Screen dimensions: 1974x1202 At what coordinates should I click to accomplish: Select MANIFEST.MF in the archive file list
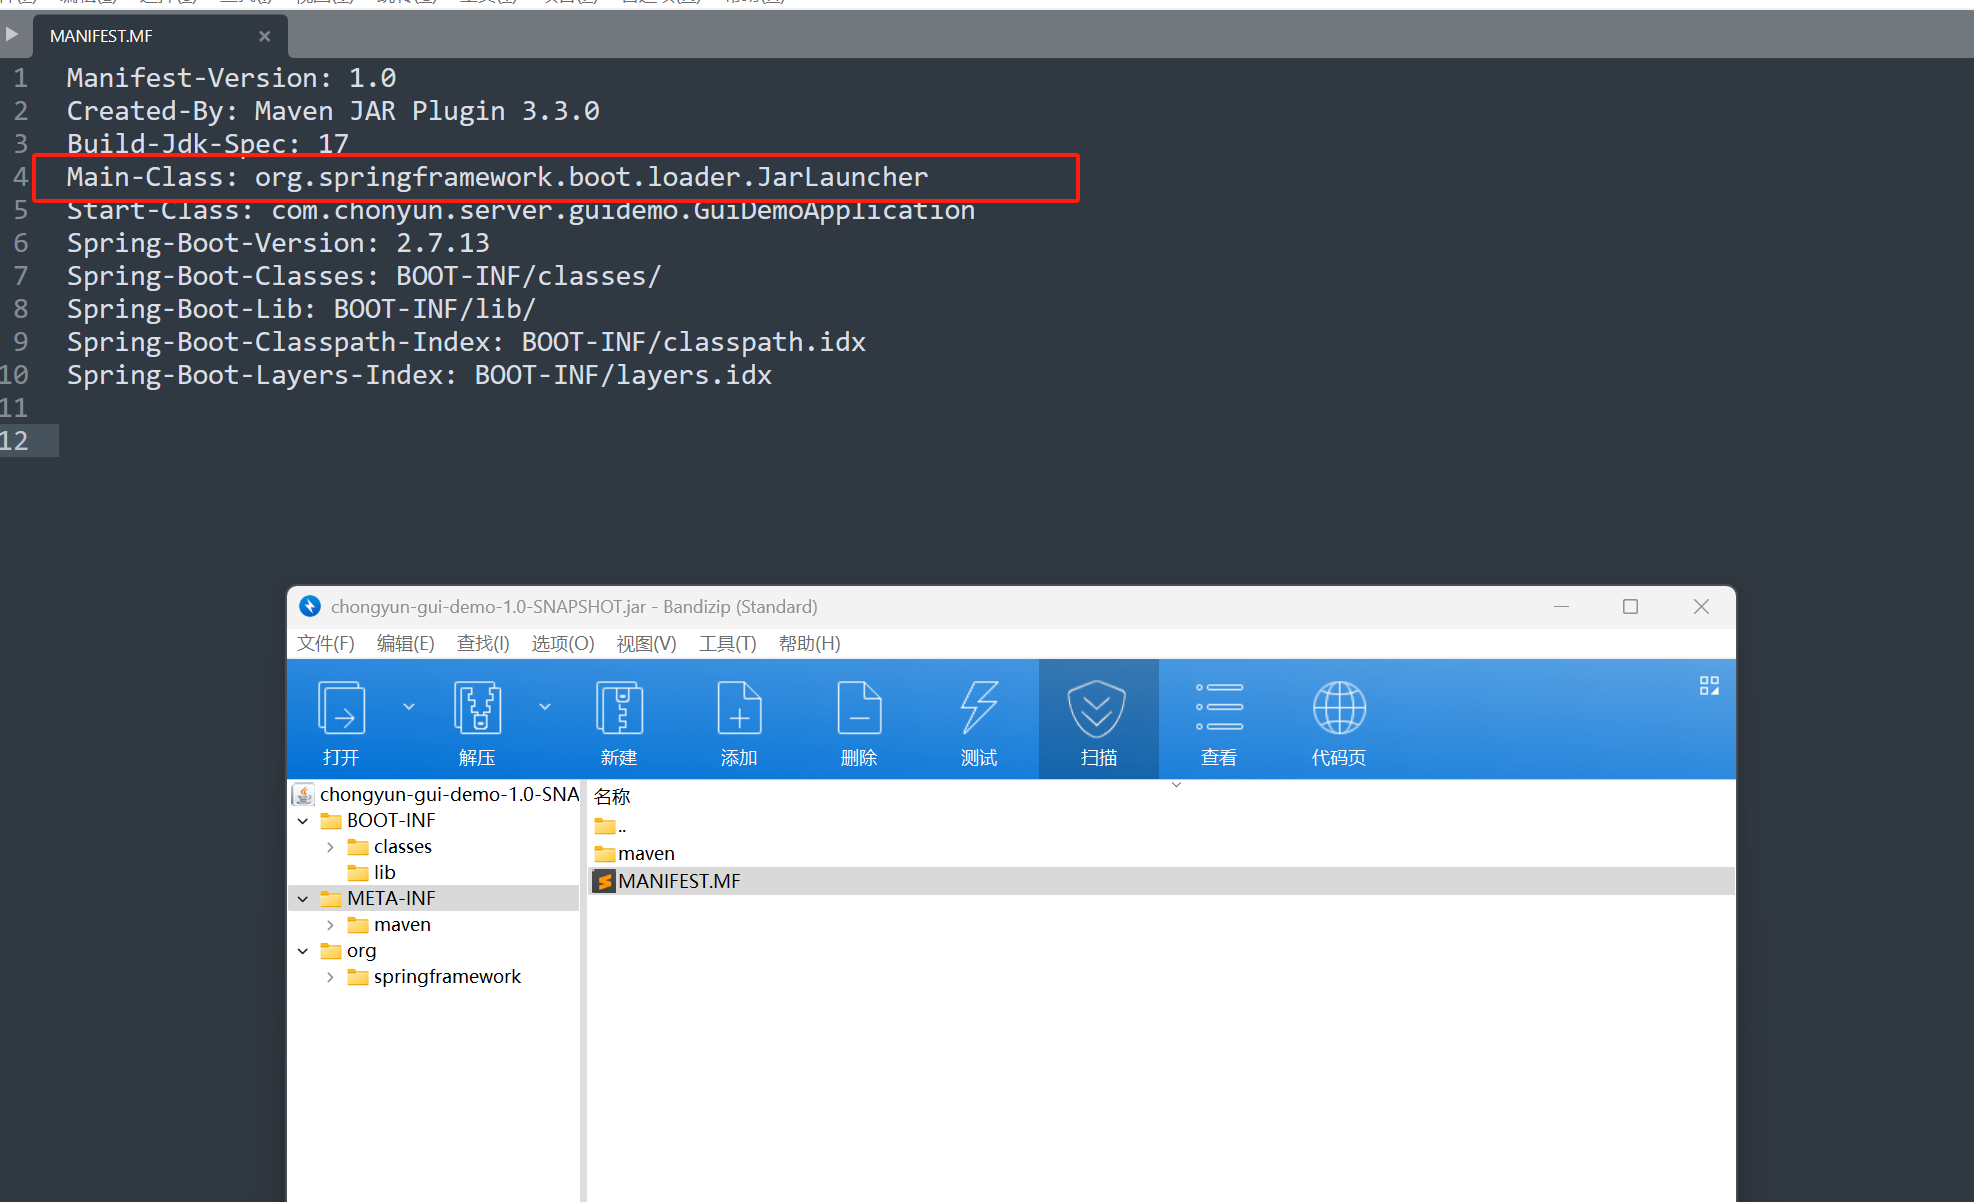(x=678, y=881)
